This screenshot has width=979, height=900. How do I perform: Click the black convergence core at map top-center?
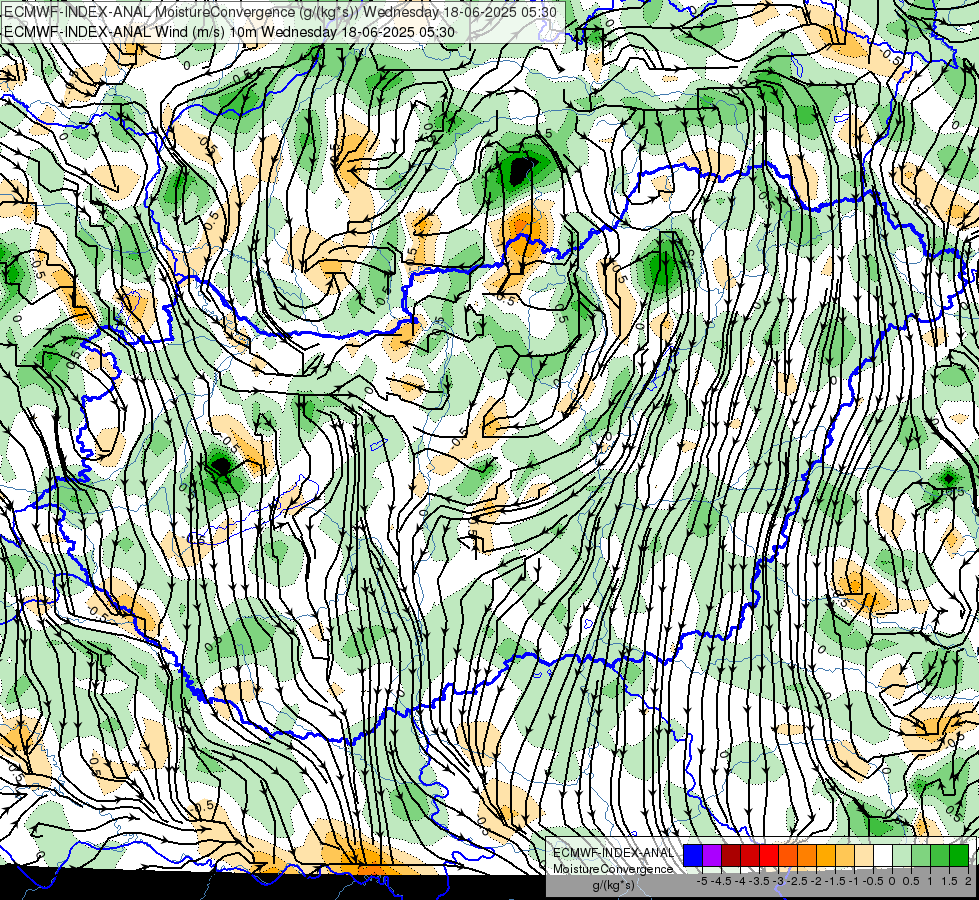519,171
